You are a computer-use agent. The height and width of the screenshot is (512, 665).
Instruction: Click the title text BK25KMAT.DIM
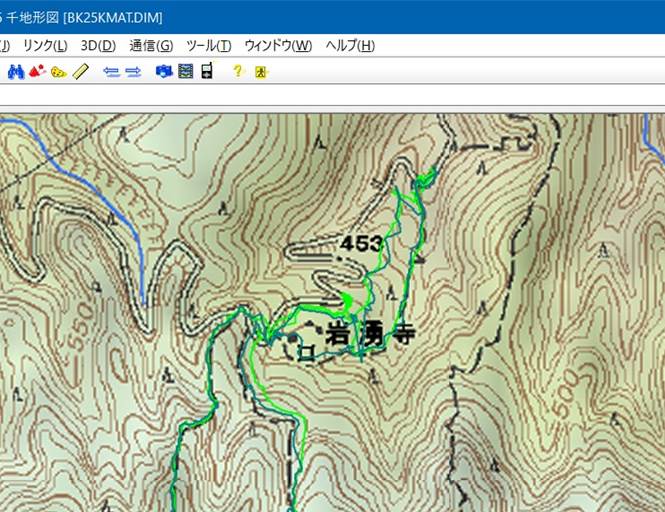click(x=113, y=18)
